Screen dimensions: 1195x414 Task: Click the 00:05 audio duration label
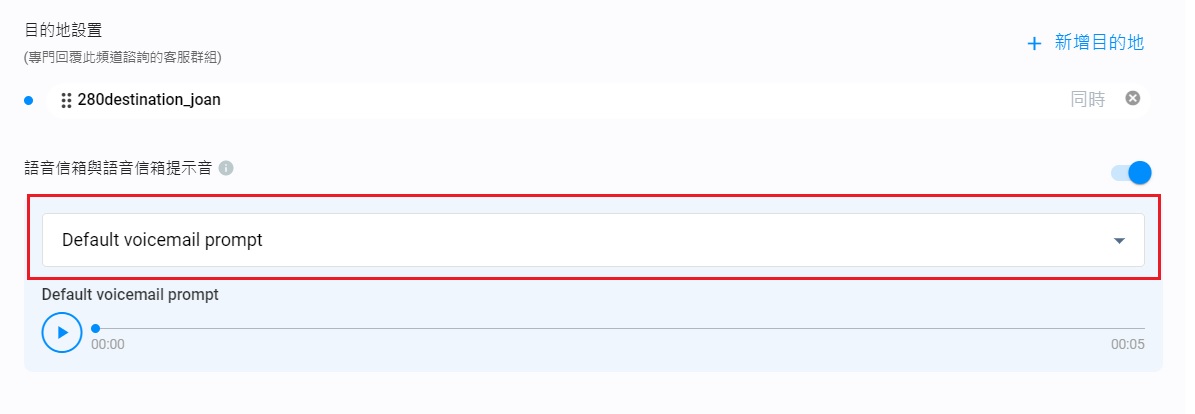click(1127, 344)
